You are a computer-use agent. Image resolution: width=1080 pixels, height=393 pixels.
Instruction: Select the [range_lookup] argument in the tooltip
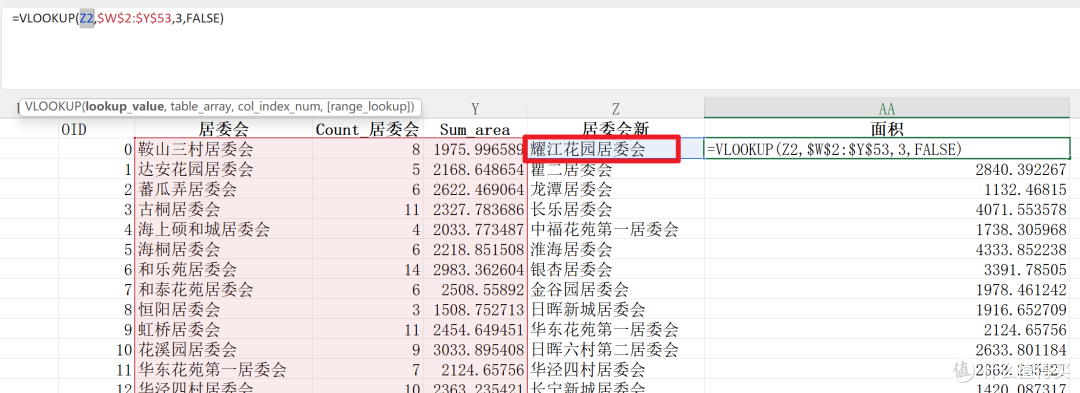(x=368, y=107)
